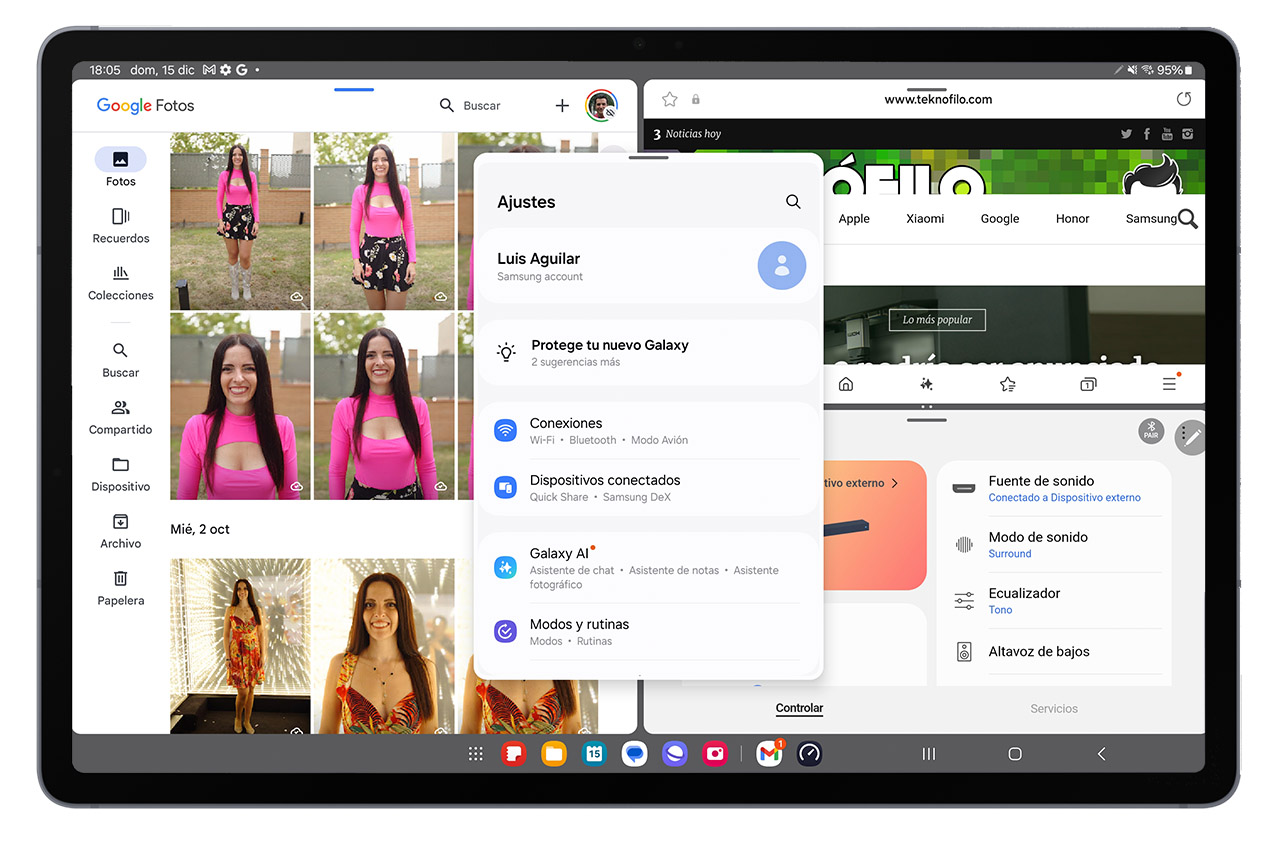Image resolution: width=1280 pixels, height=842 pixels.
Task: Click the Samsung account avatar in Ajustes
Action: coord(782,266)
